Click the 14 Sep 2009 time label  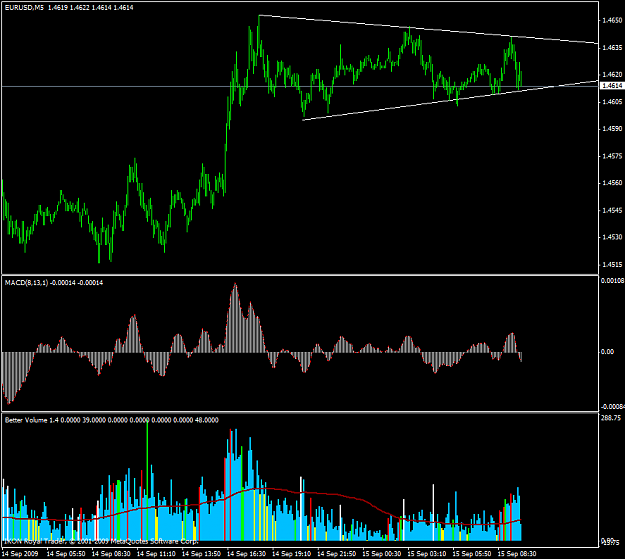click(20, 554)
